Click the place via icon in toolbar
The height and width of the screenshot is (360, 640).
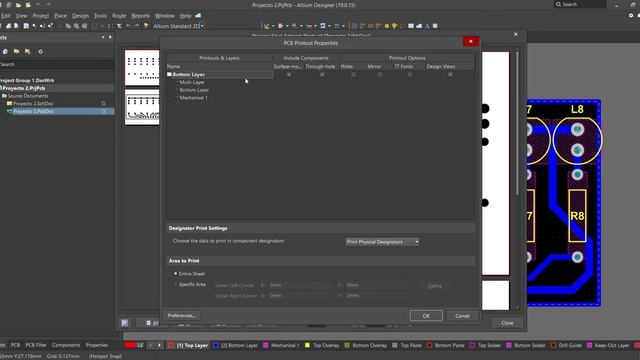pyautogui.click(x=394, y=26)
